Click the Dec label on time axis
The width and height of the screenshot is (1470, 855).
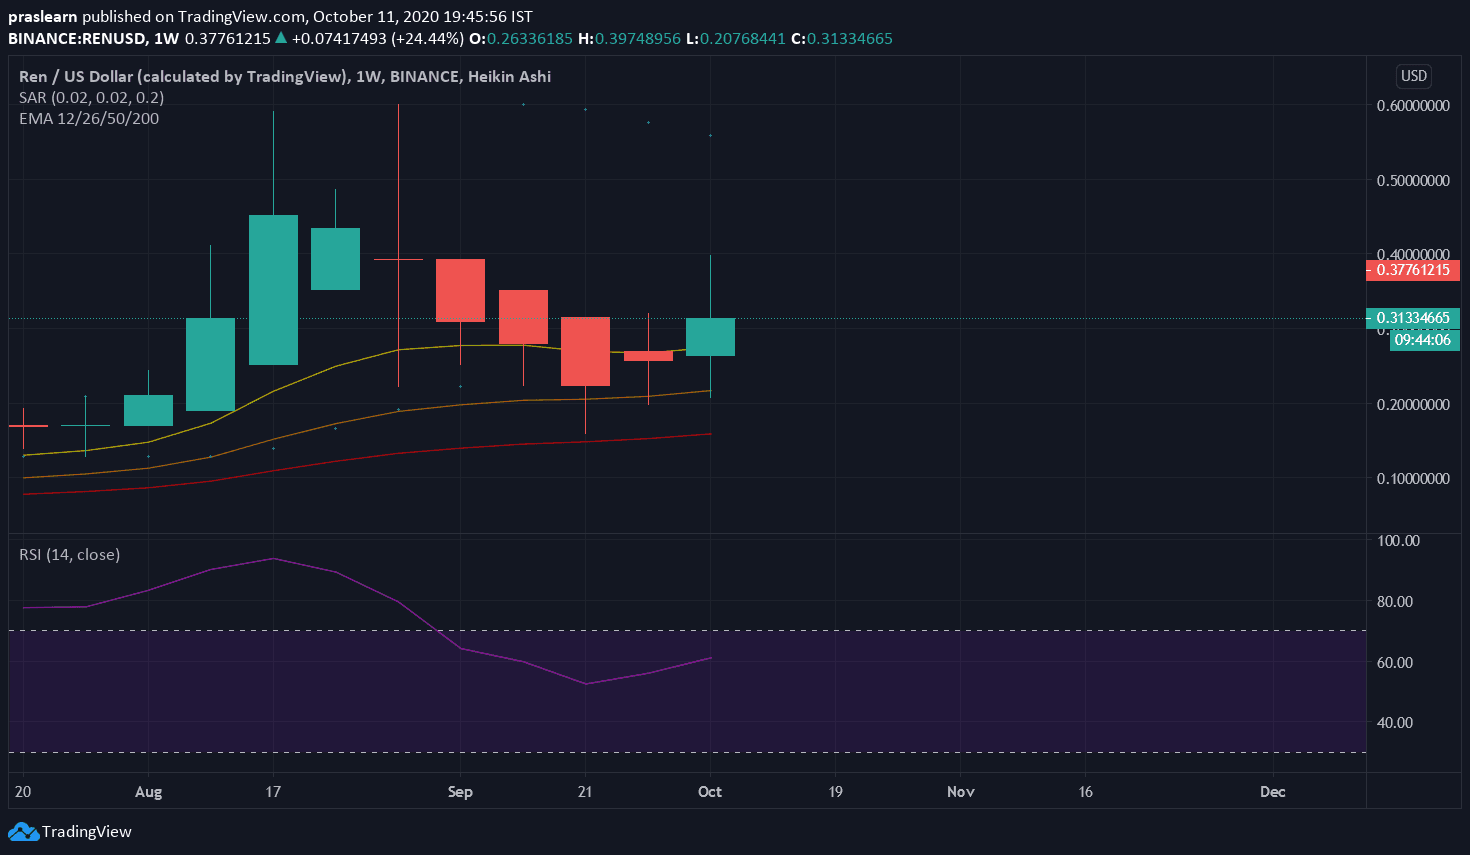(1272, 791)
